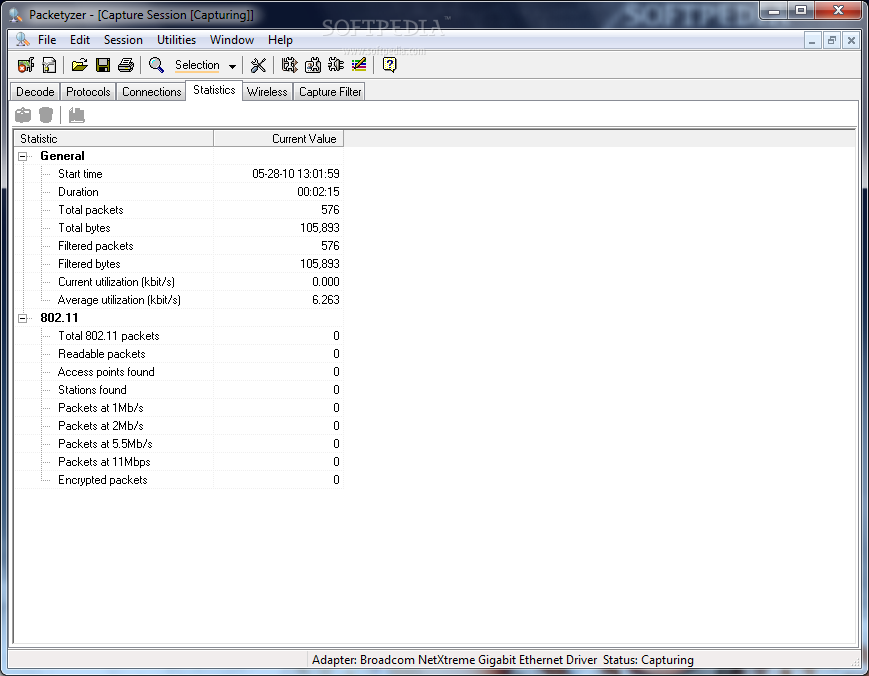The width and height of the screenshot is (869, 676).
Task: Select the Total bytes row
Action: [178, 228]
